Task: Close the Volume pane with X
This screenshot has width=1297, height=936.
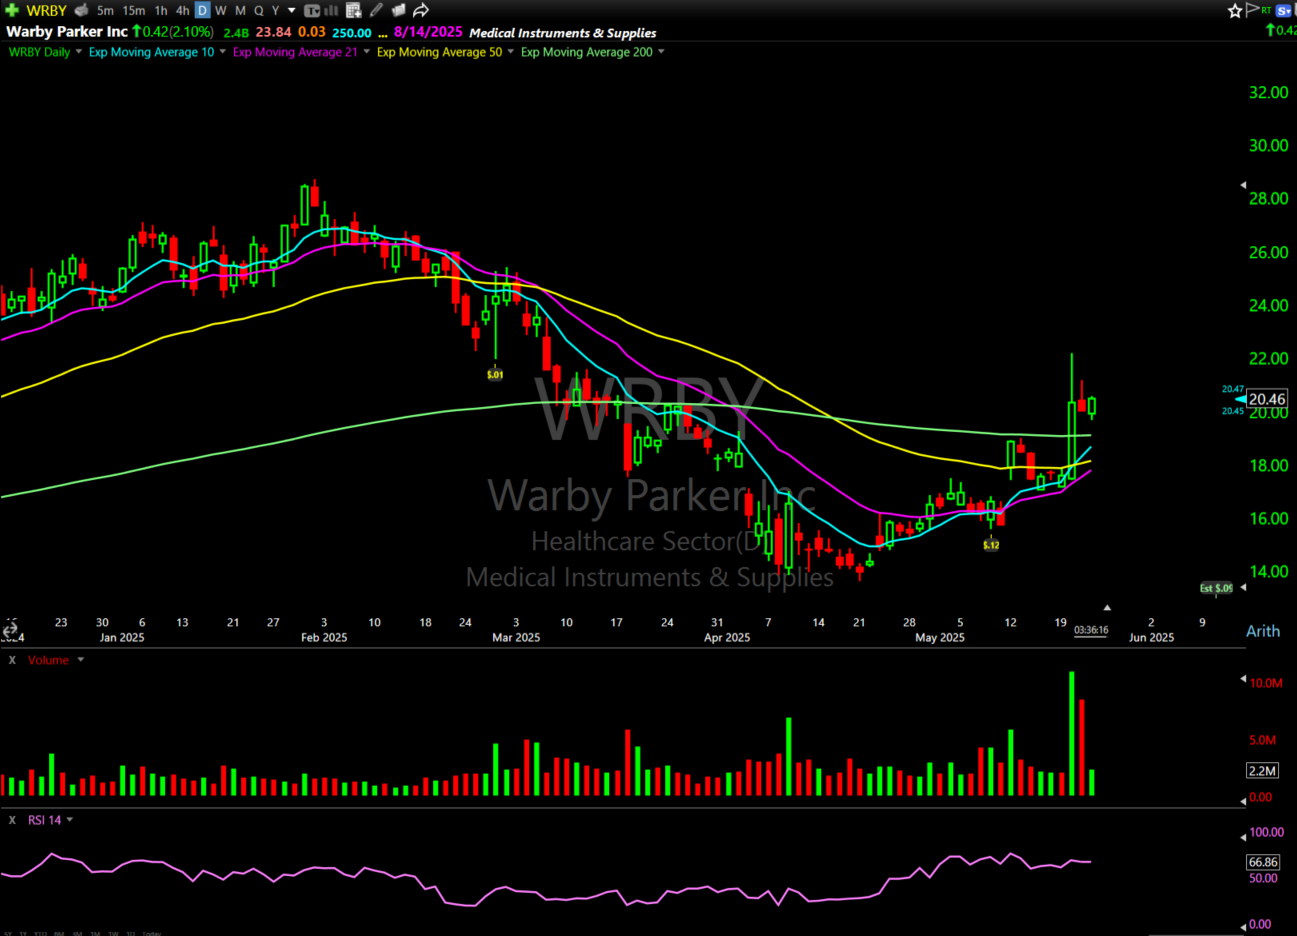Action: coord(12,660)
